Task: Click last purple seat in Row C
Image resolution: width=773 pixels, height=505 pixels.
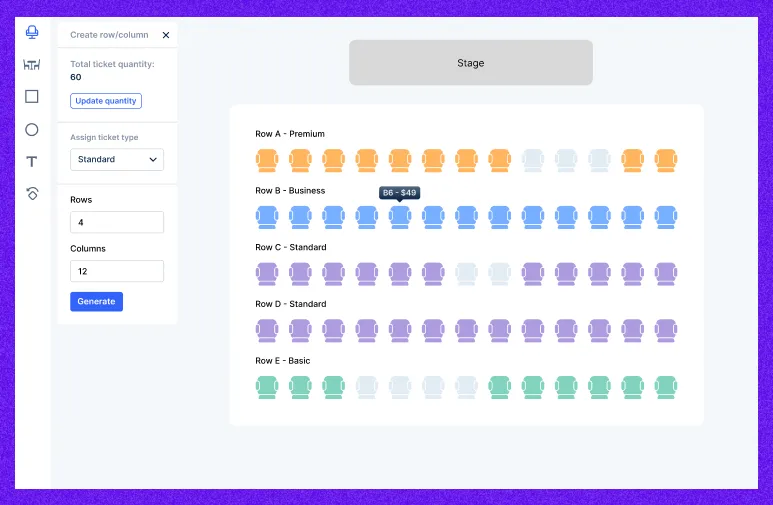Action: pyautogui.click(x=666, y=274)
